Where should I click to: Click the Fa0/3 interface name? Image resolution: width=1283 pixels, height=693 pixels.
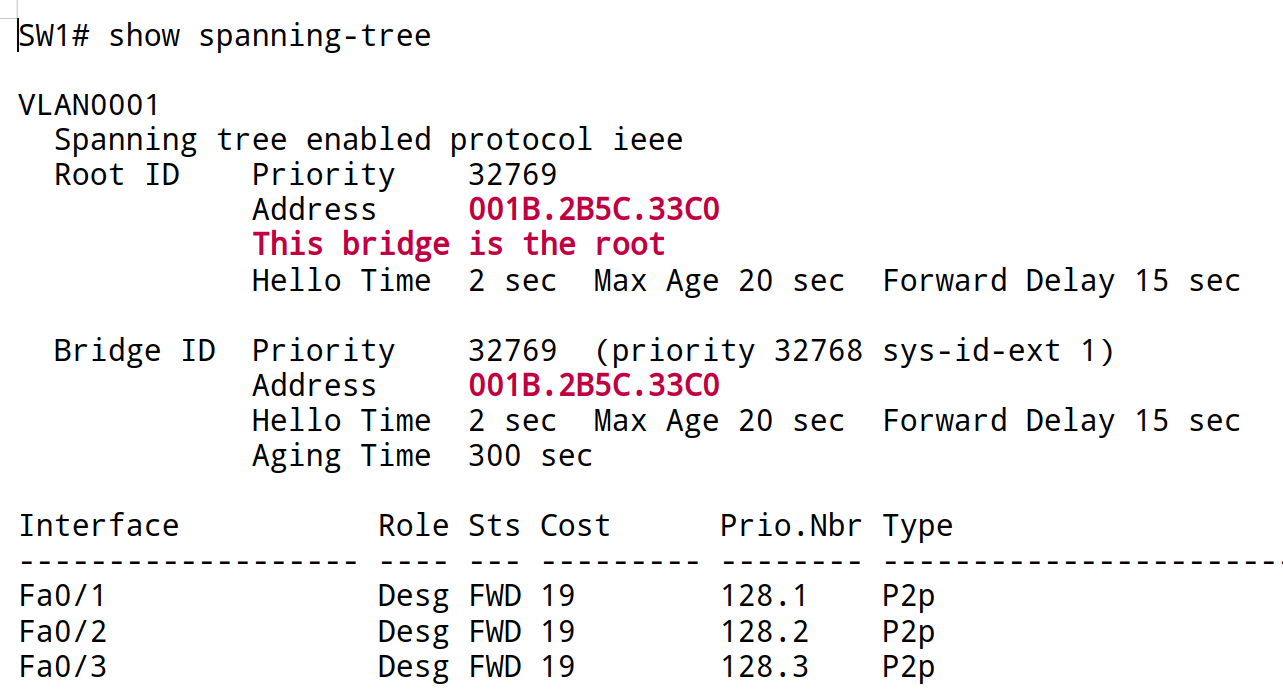coord(62,667)
